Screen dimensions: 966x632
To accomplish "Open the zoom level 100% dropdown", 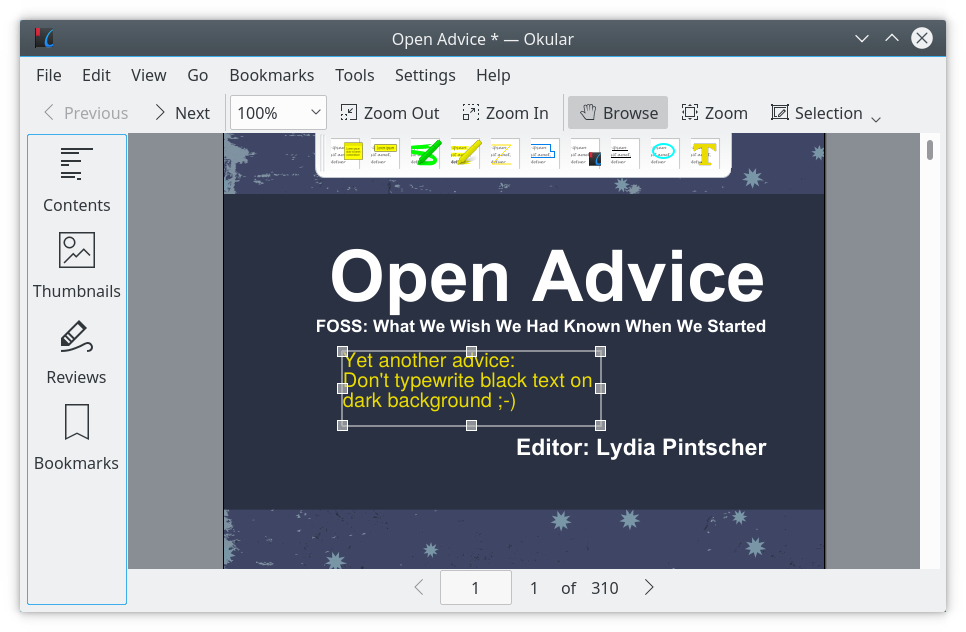I will tap(279, 113).
